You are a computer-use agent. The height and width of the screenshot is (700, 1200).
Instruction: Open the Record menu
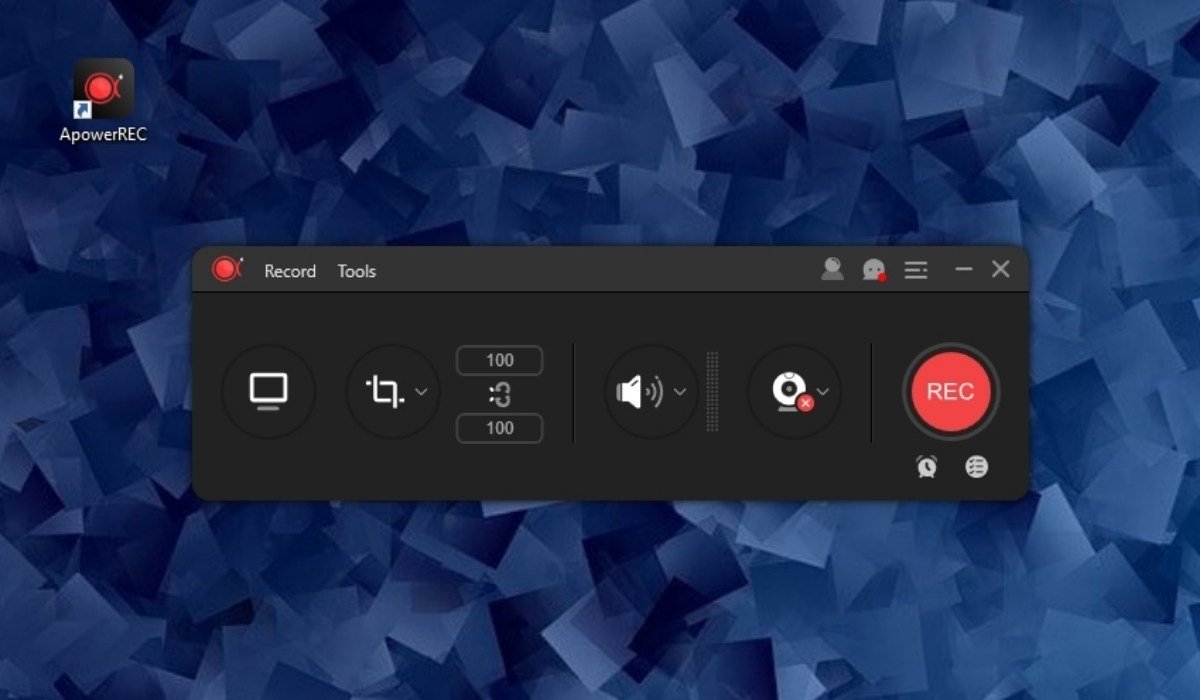tap(290, 271)
